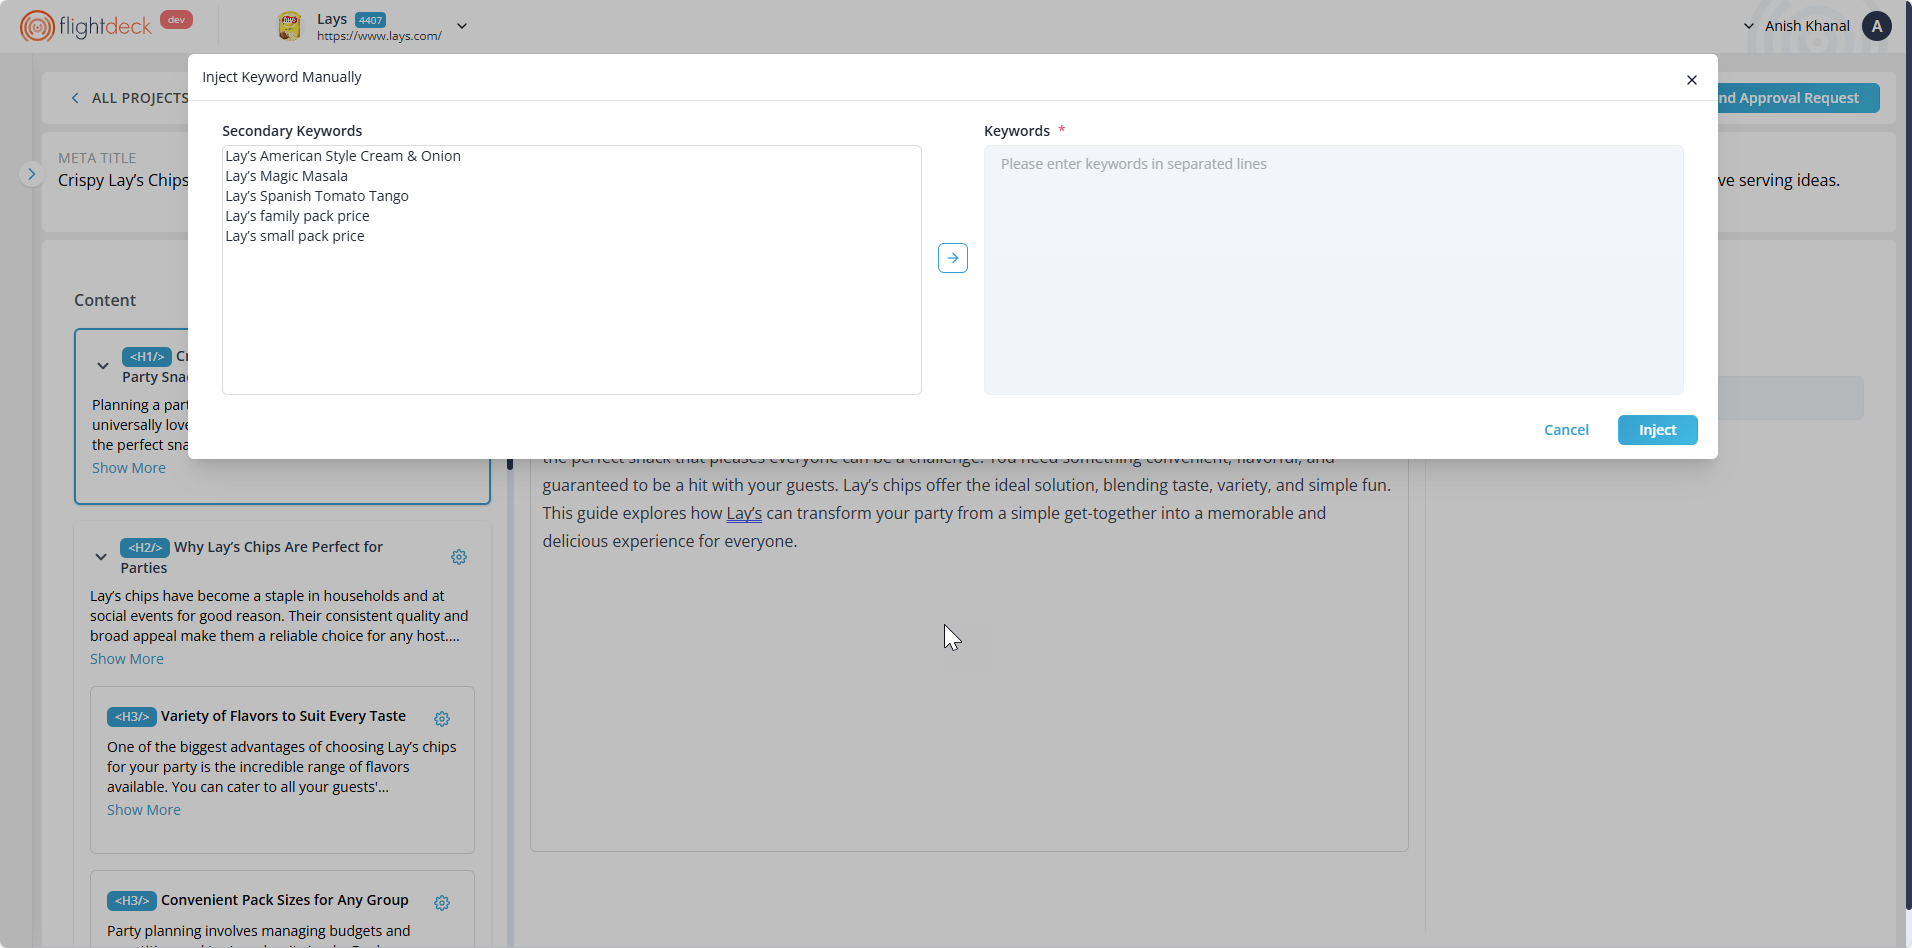The height and width of the screenshot is (948, 1912).
Task: Cancel the keyword injection dialog
Action: (x=1566, y=430)
